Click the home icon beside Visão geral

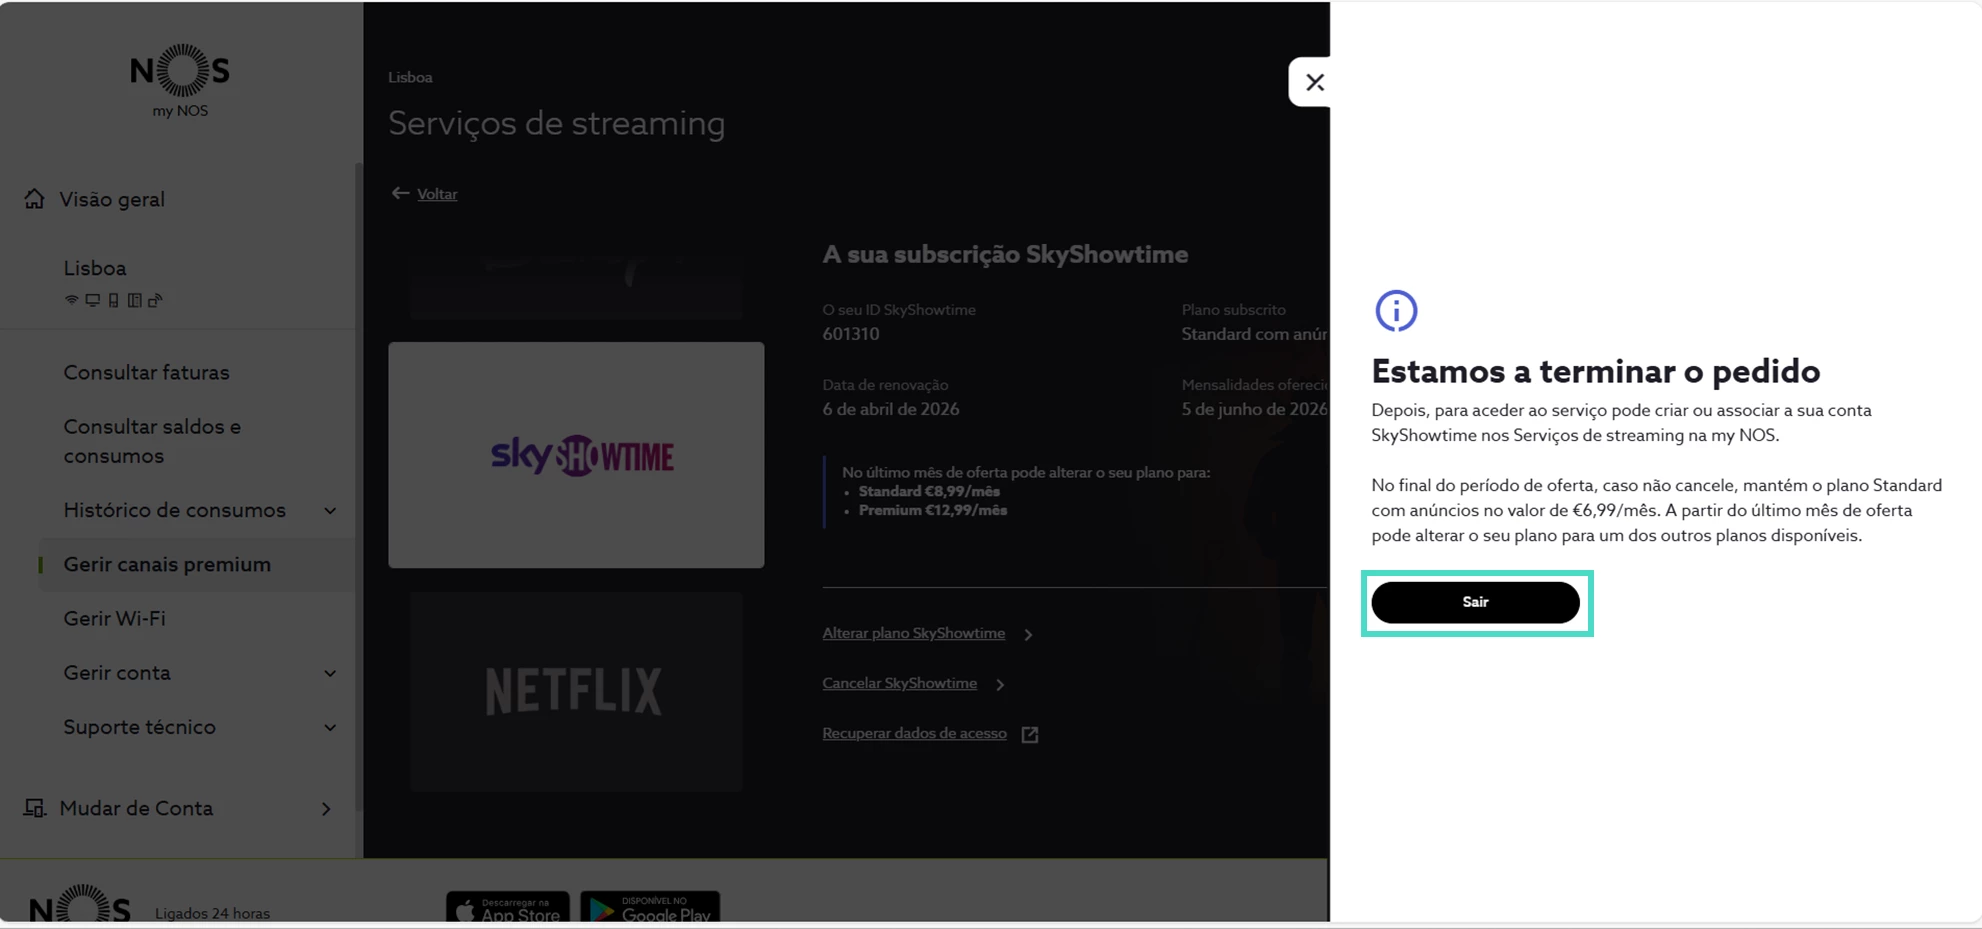[x=35, y=199]
